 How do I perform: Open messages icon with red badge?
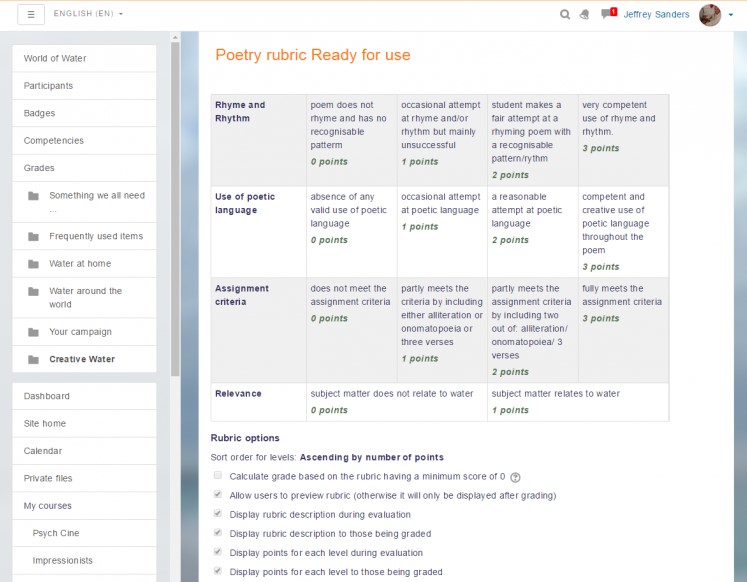coord(606,14)
